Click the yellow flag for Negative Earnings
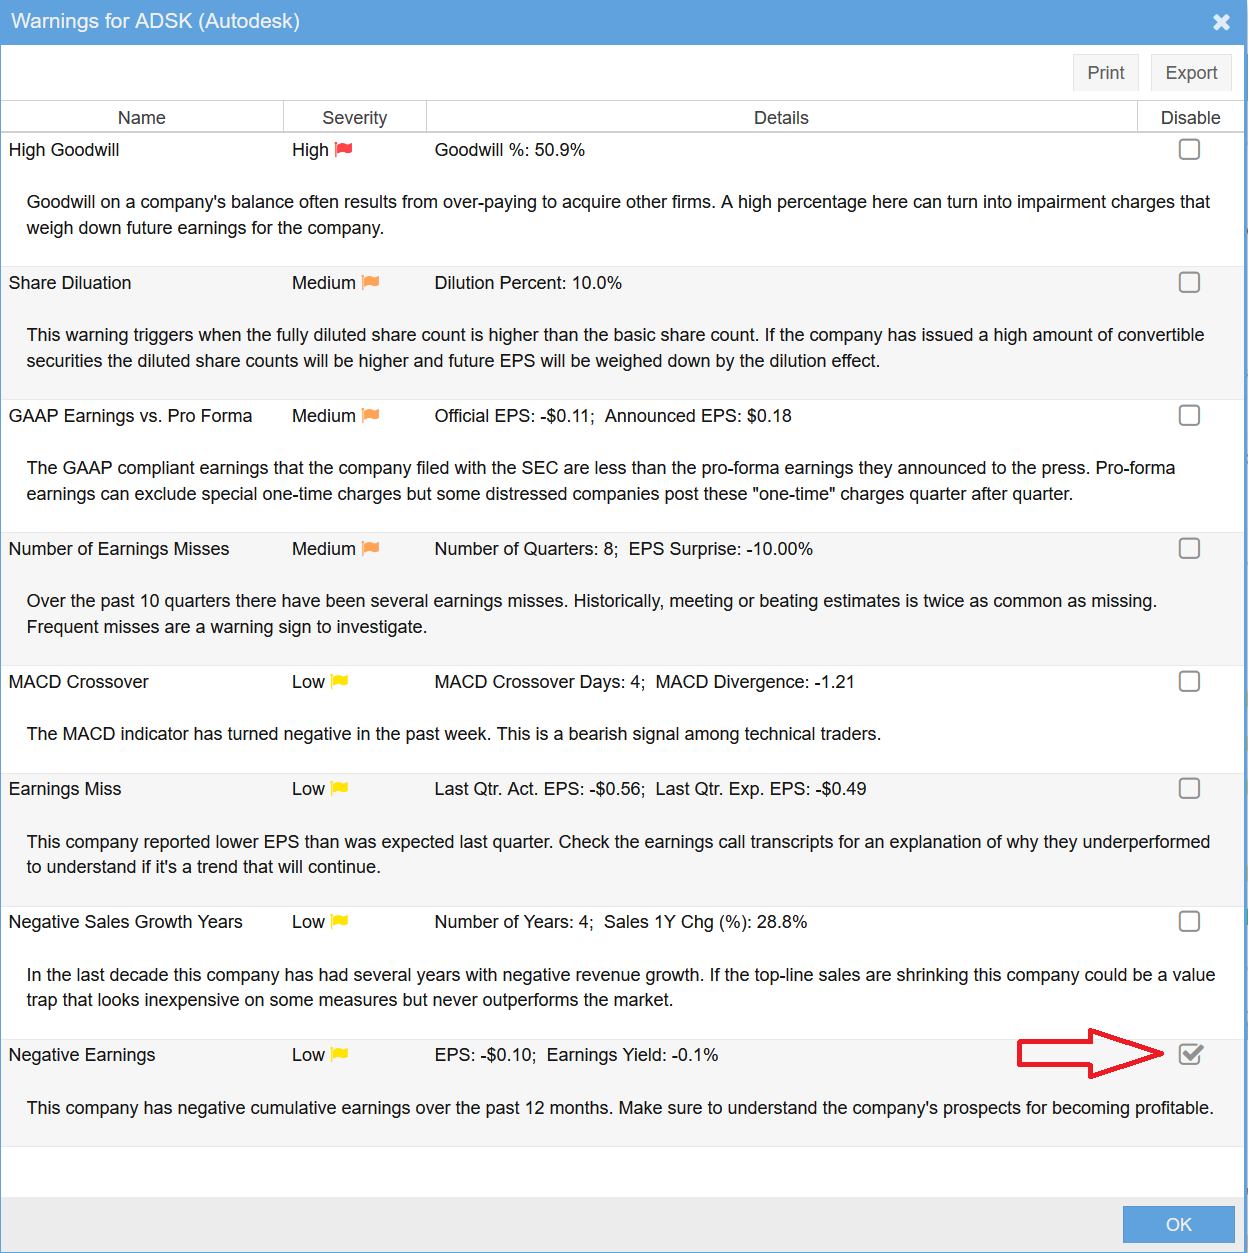1248x1253 pixels. 340,1054
